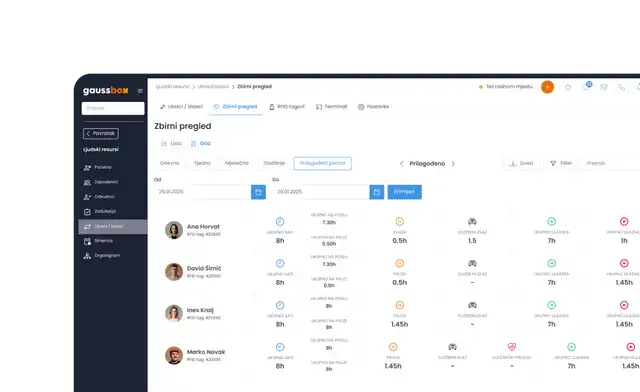Viewport: 640px width, 392px height.
Task: Go to next period with right chevron
Action: 453,163
